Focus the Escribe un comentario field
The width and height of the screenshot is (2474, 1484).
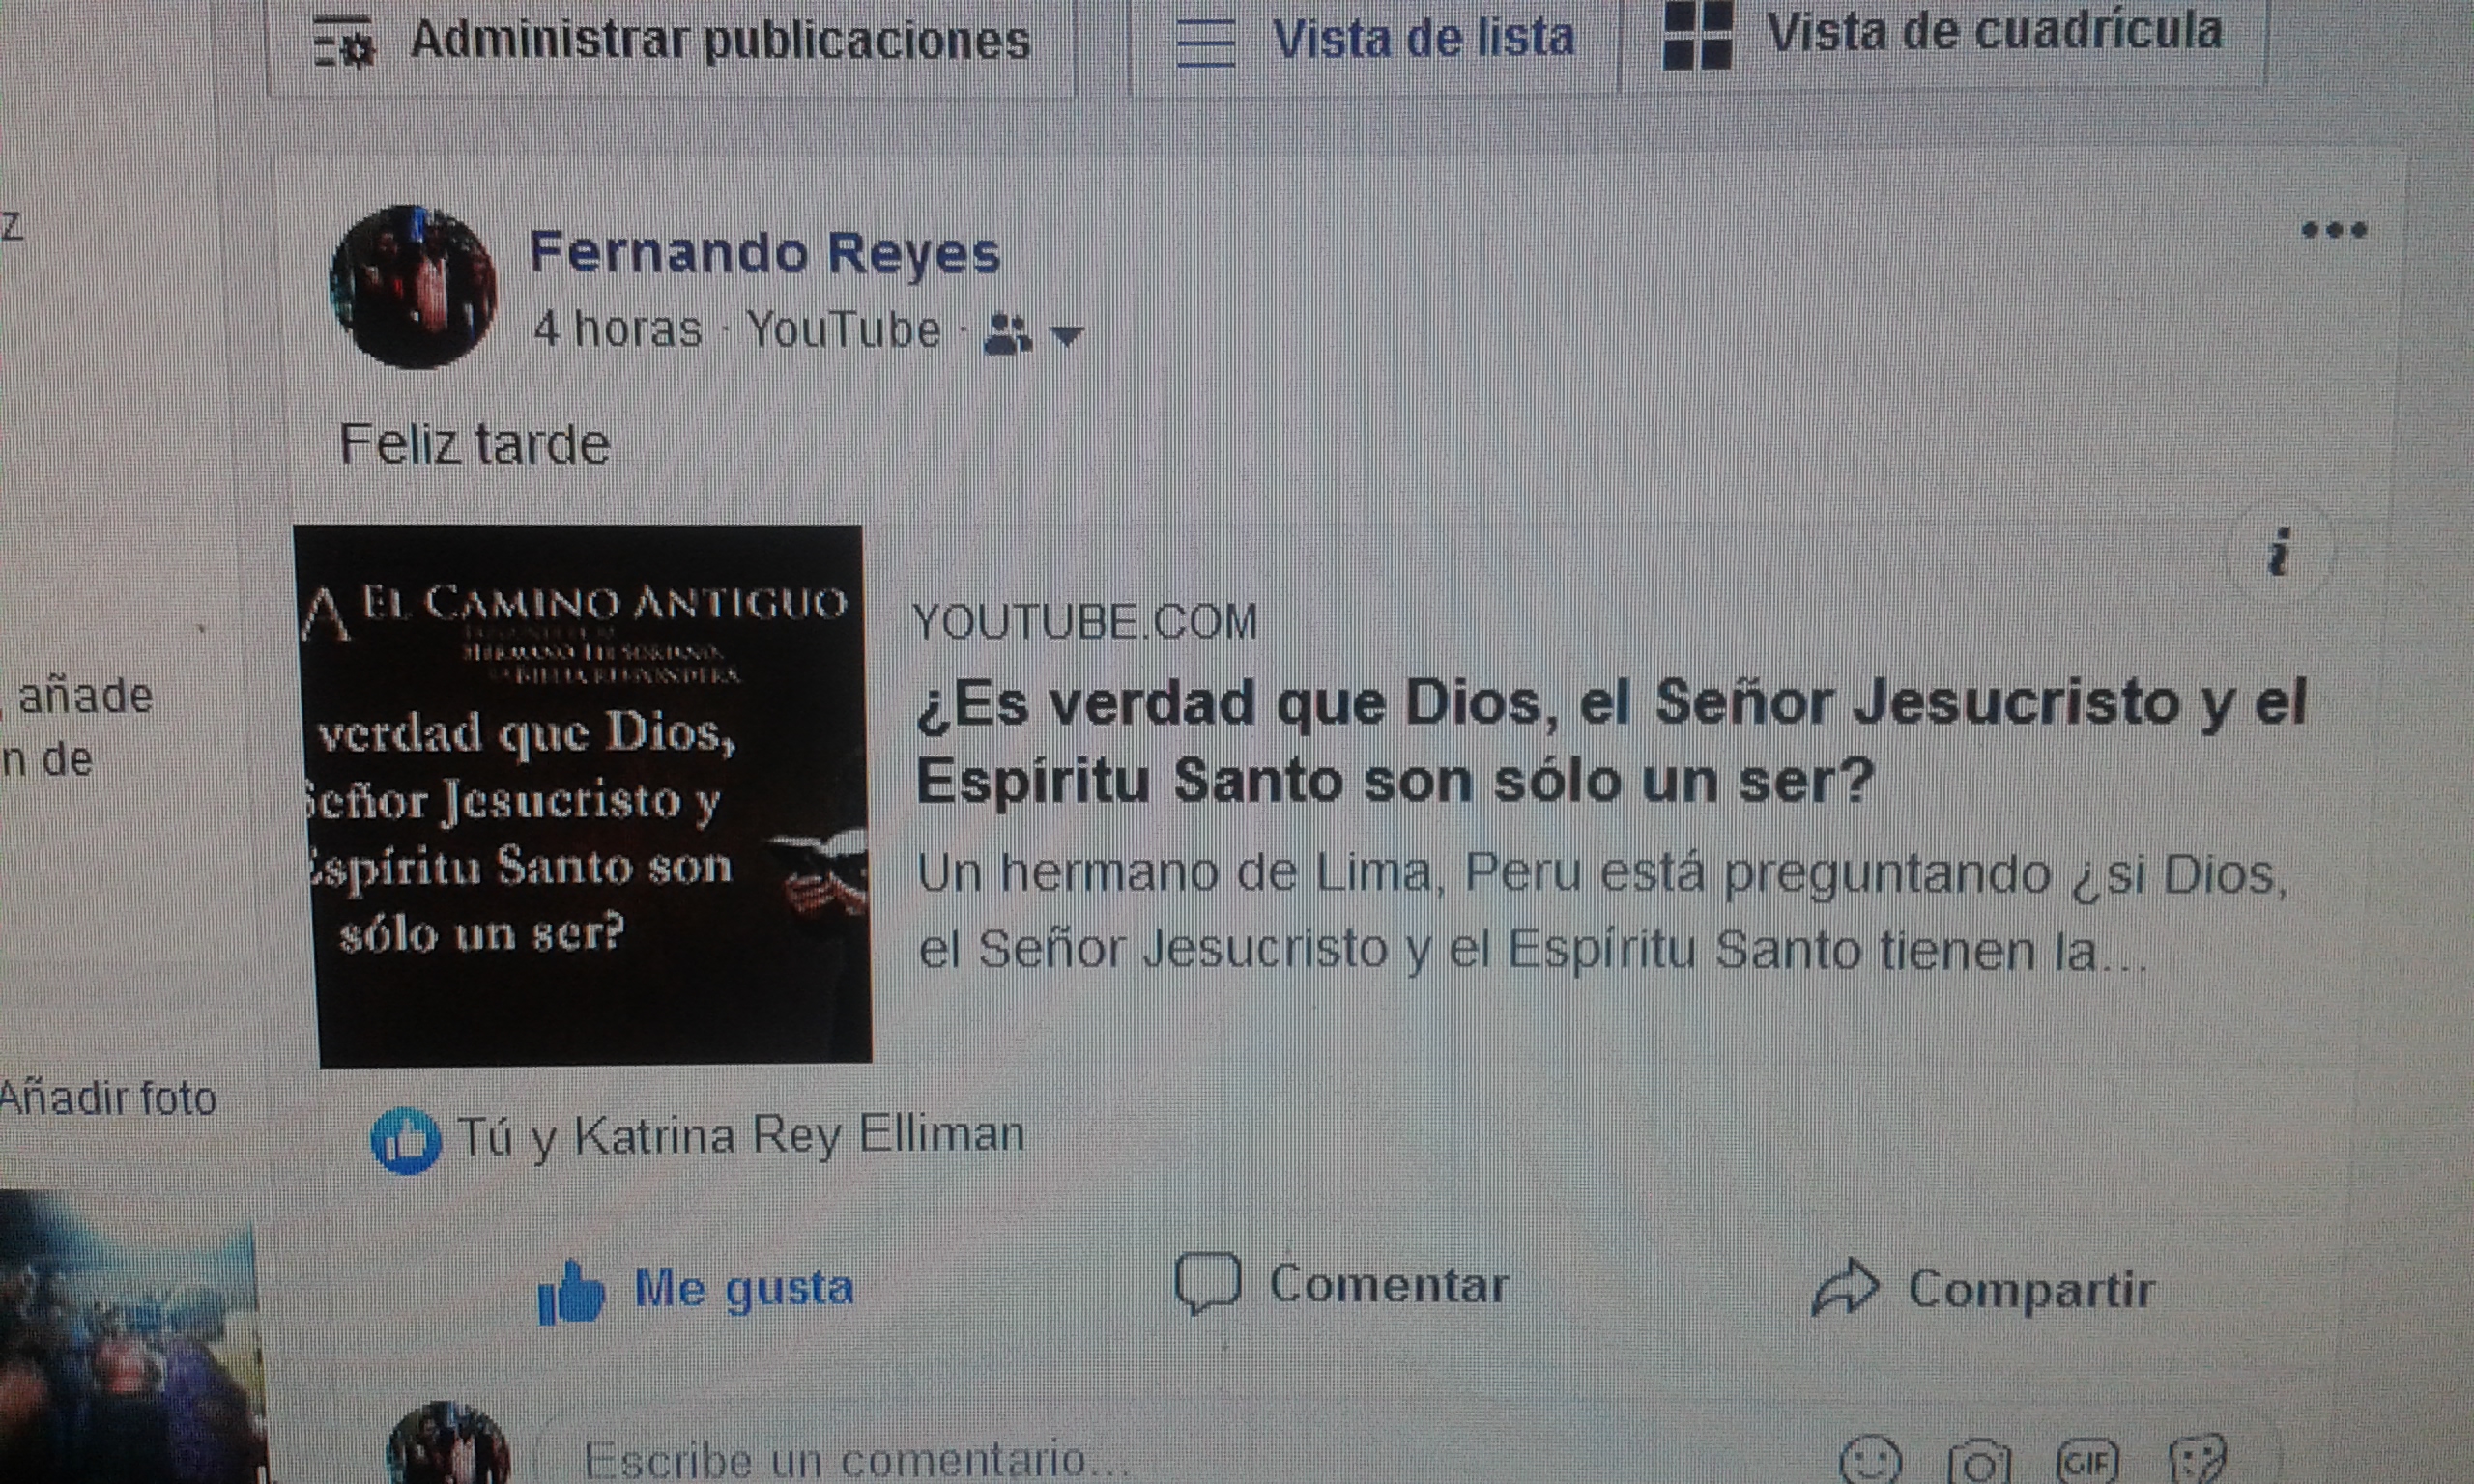click(1180, 1460)
